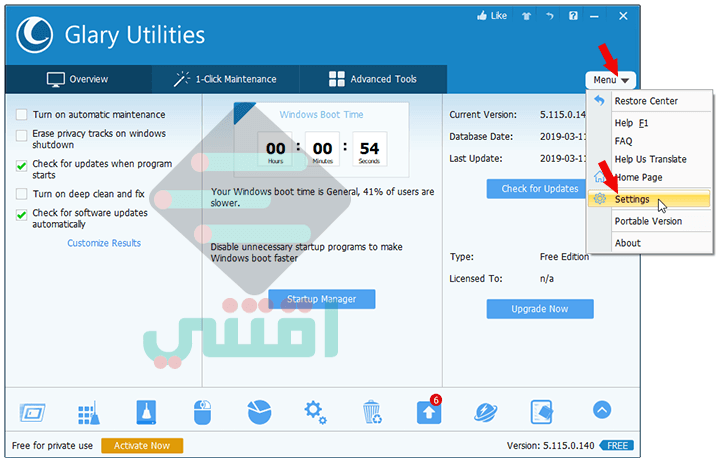Image resolution: width=720 pixels, height=458 pixels.
Task: Open the mouse-shaped Context Menu Manager icon
Action: coord(202,412)
